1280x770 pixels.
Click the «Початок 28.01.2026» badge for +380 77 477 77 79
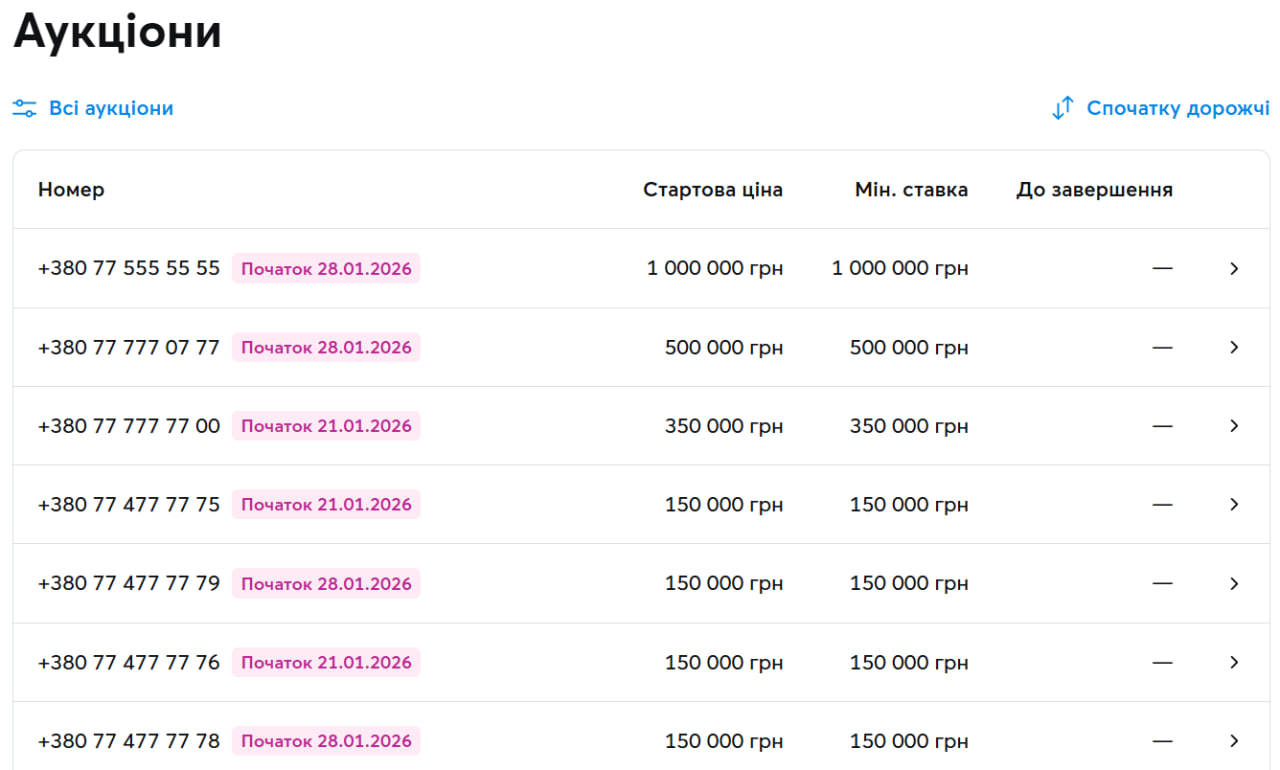click(326, 584)
